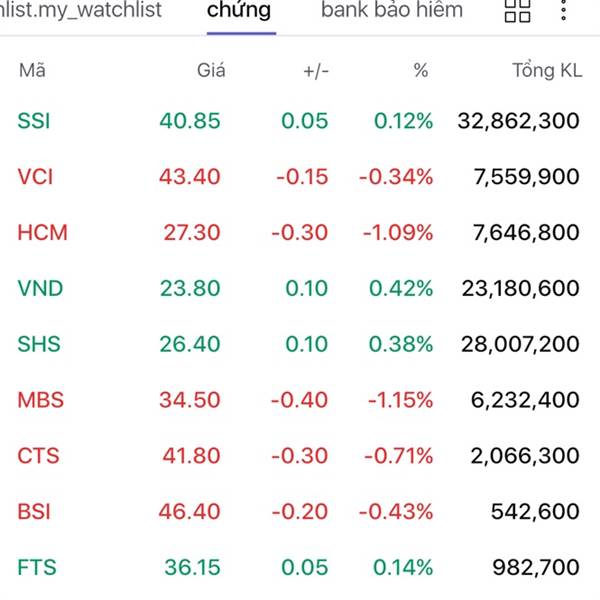This screenshot has height=600, width=600.
Task: Click the SSI price 40.85
Action: pos(190,121)
